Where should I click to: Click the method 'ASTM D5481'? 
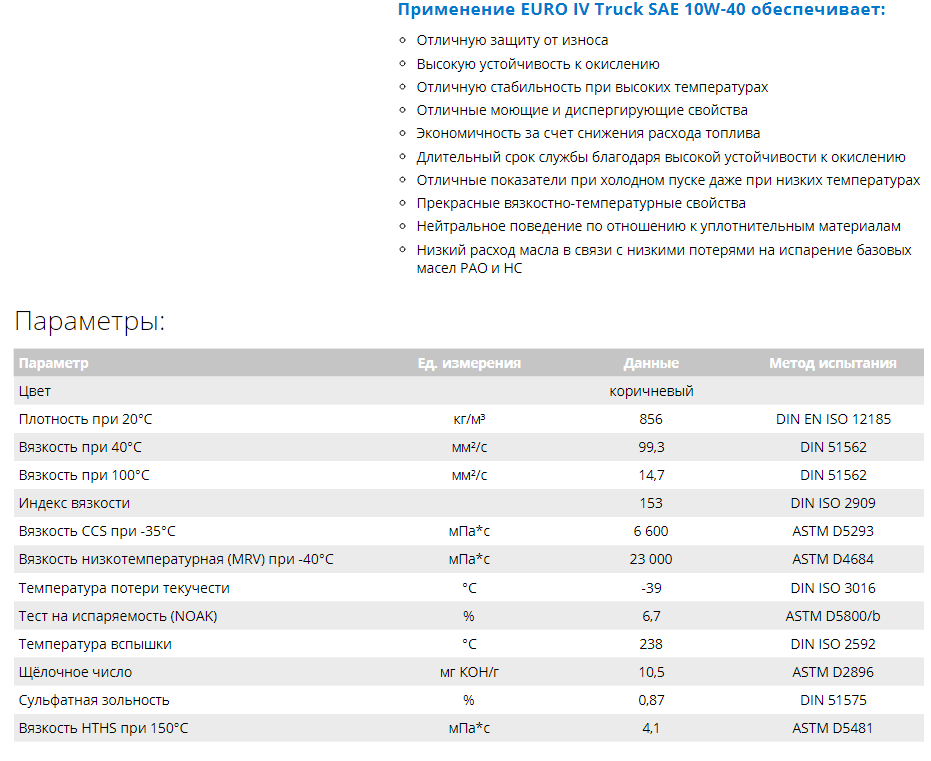point(833,728)
